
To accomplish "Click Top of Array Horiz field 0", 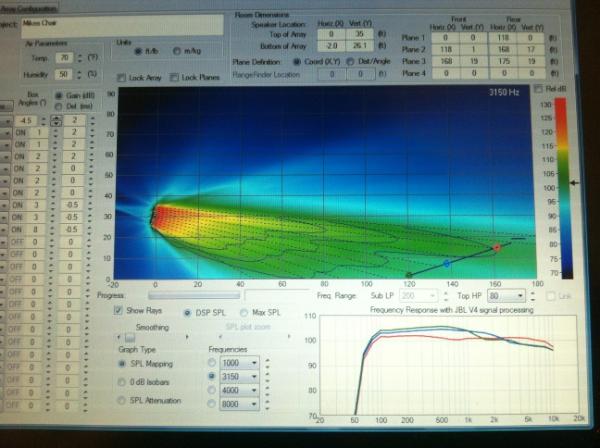I will [x=331, y=34].
